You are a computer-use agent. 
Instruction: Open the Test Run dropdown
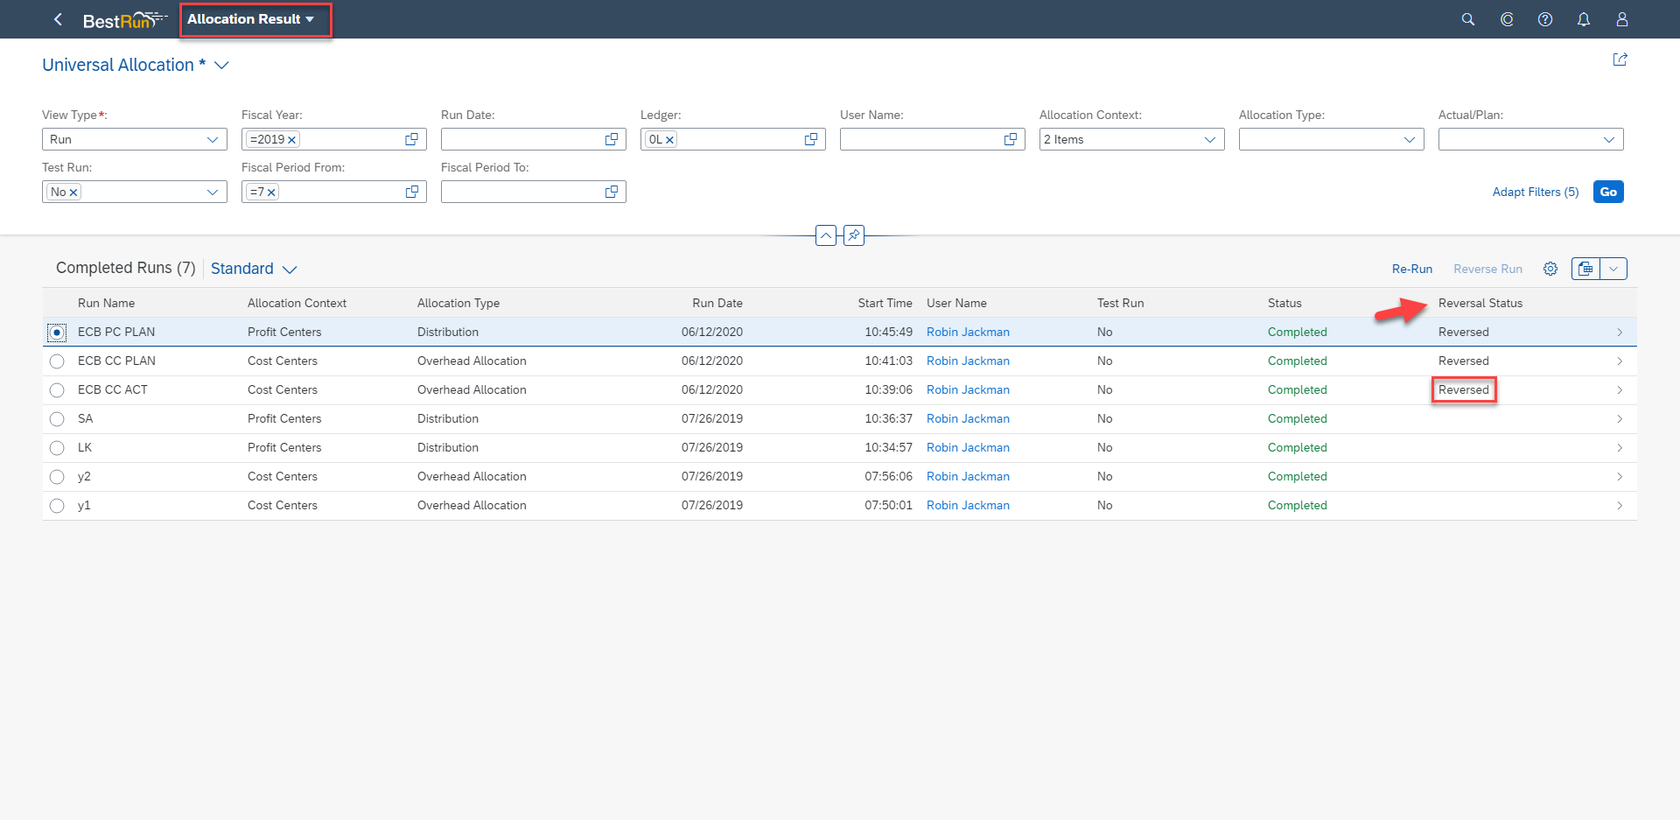coord(212,191)
